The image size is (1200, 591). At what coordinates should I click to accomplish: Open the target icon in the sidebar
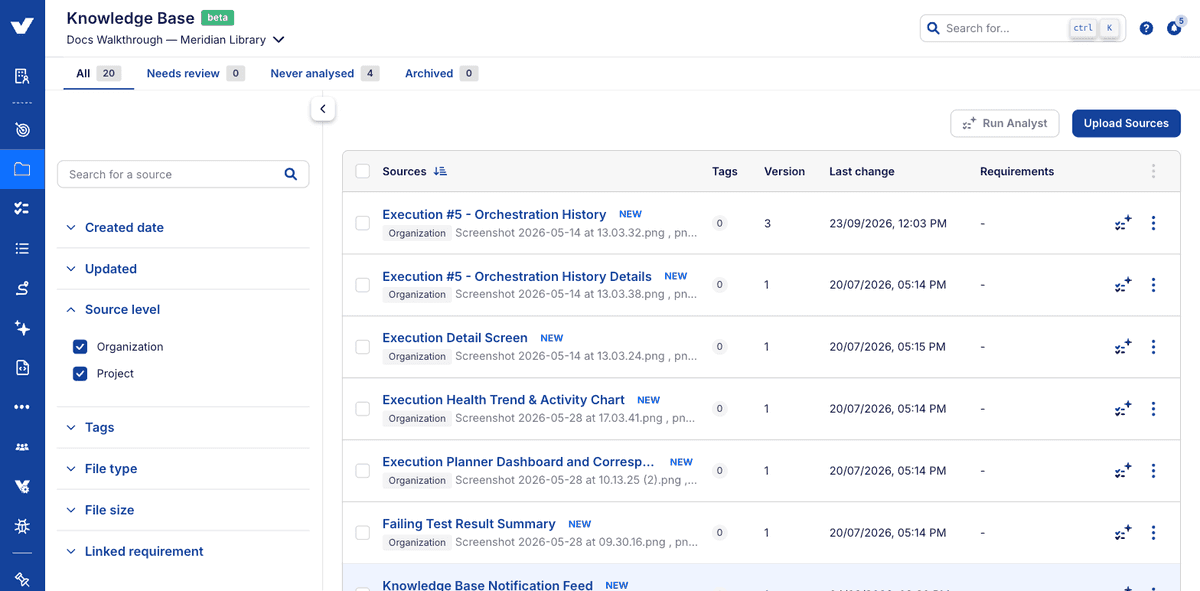click(22, 130)
